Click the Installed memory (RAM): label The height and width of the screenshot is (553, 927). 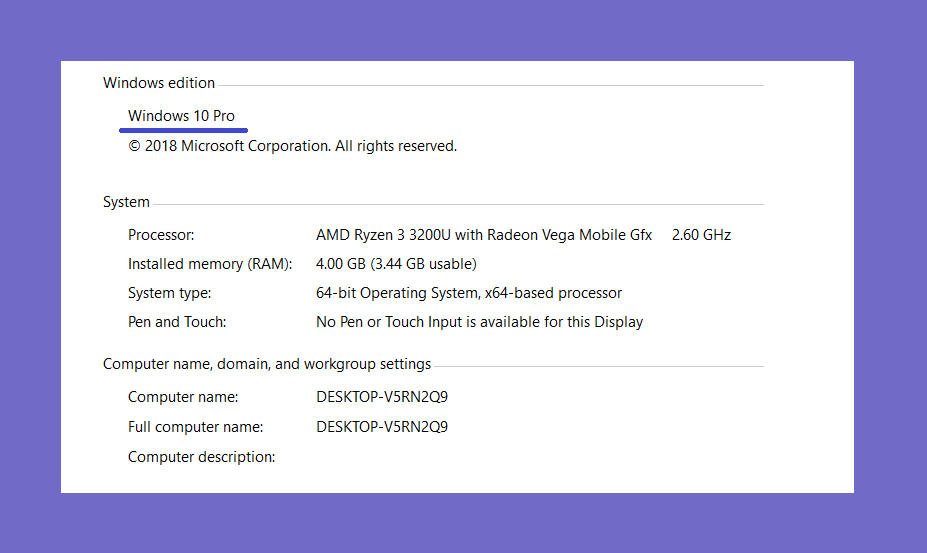click(x=210, y=264)
